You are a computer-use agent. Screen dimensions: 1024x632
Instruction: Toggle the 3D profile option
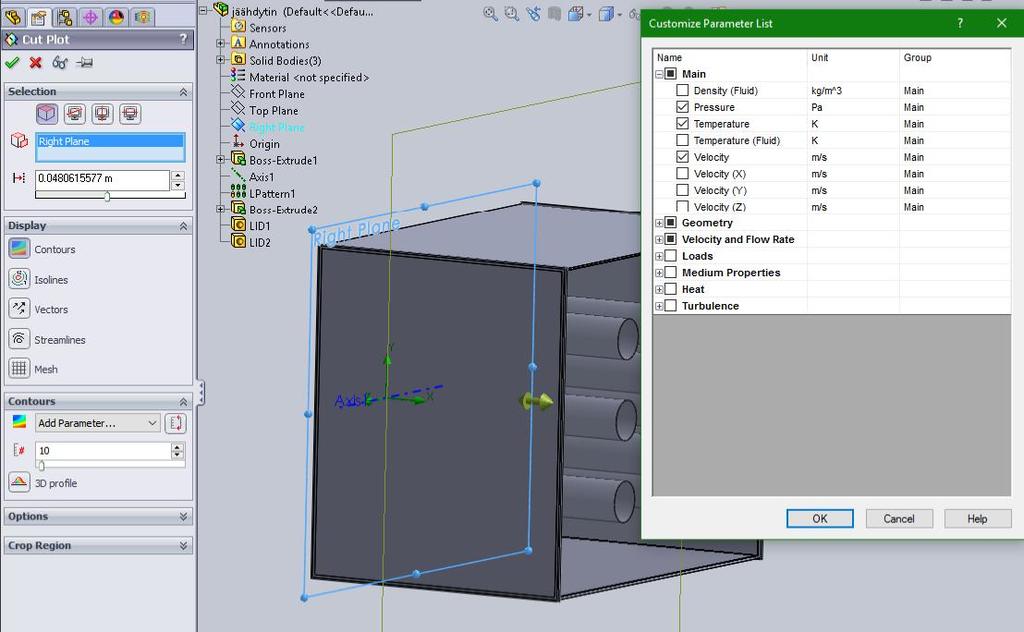click(x=20, y=482)
